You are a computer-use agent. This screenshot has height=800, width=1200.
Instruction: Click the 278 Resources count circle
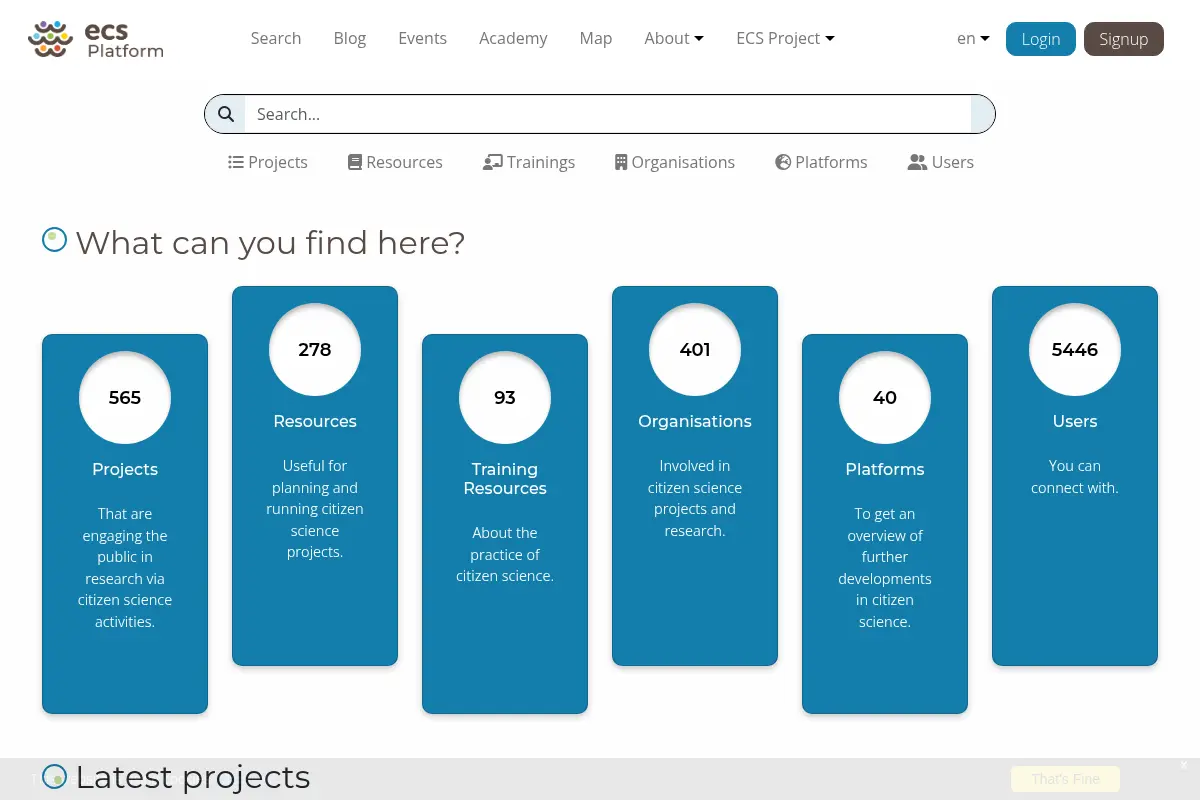click(315, 350)
